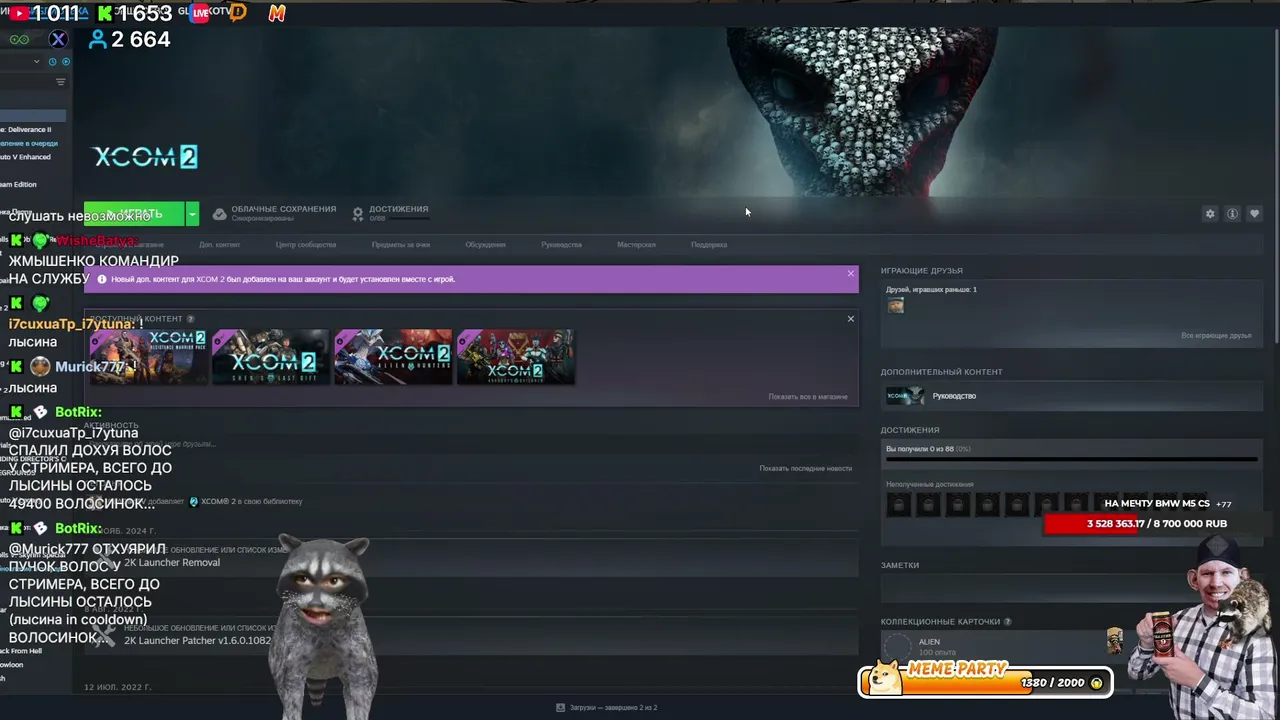Dismiss the purple DLC notification banner
This screenshot has height=720, width=1280.
(x=851, y=273)
